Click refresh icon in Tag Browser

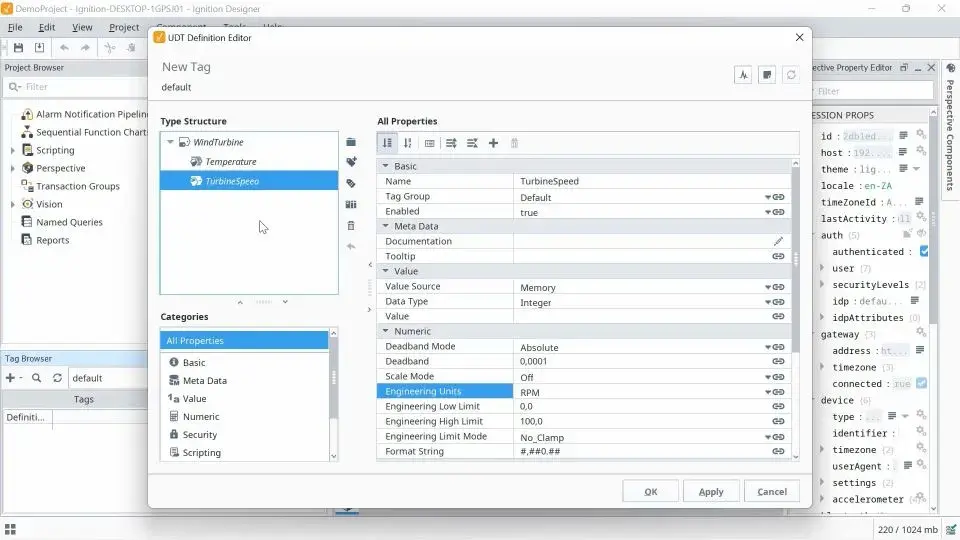point(57,378)
